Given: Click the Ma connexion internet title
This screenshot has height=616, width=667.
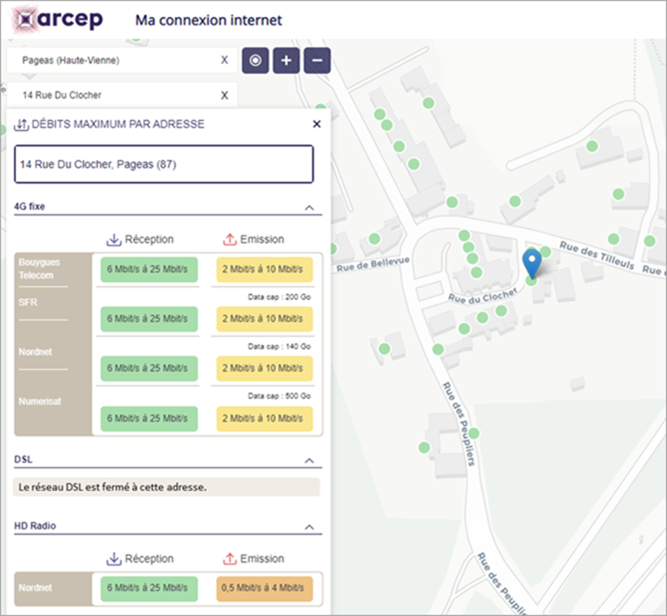Looking at the screenshot, I should point(208,20).
